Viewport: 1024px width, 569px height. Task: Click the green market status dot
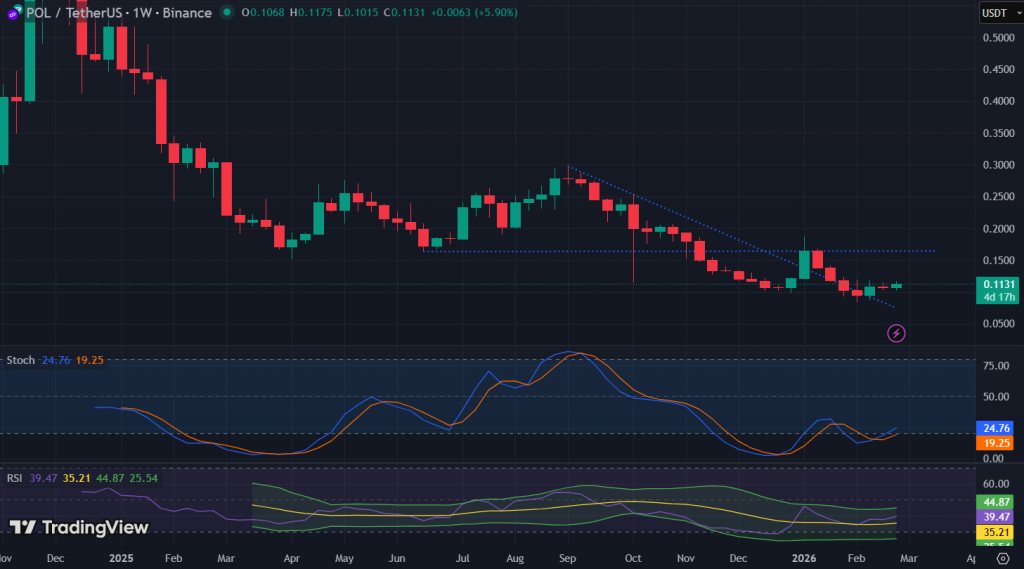coord(228,13)
